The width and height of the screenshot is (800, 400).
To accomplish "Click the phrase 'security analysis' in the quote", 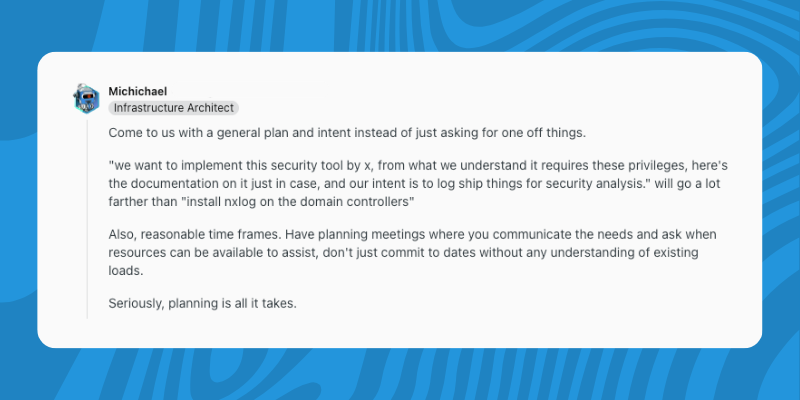I will click(600, 184).
